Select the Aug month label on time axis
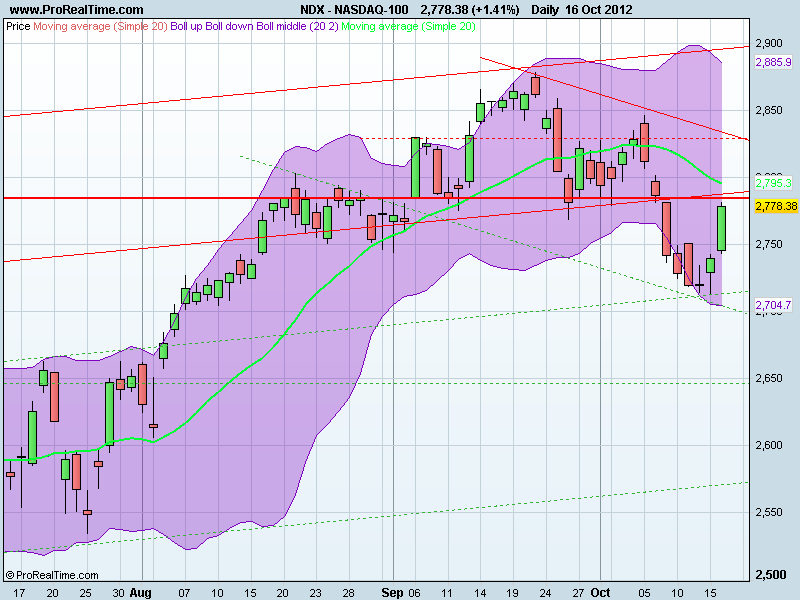Image resolution: width=800 pixels, height=600 pixels. click(140, 593)
